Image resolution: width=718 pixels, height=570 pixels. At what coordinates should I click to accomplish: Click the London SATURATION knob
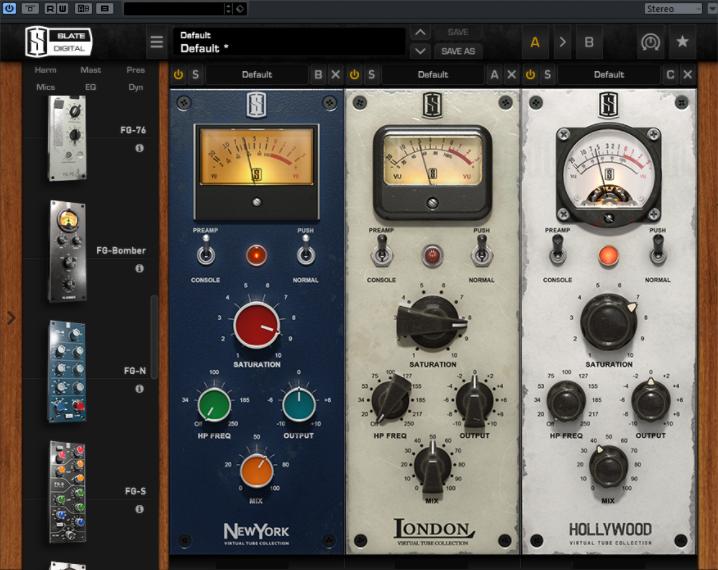click(x=431, y=323)
